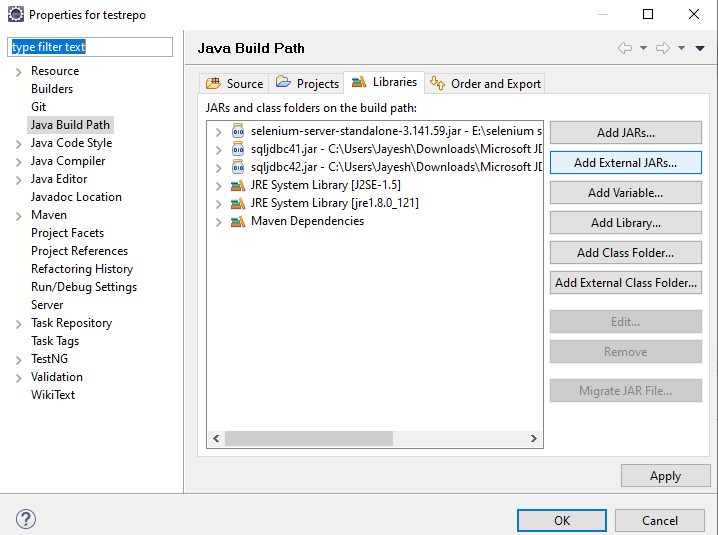
Task: Select Git in the properties tree
Action: click(x=38, y=107)
